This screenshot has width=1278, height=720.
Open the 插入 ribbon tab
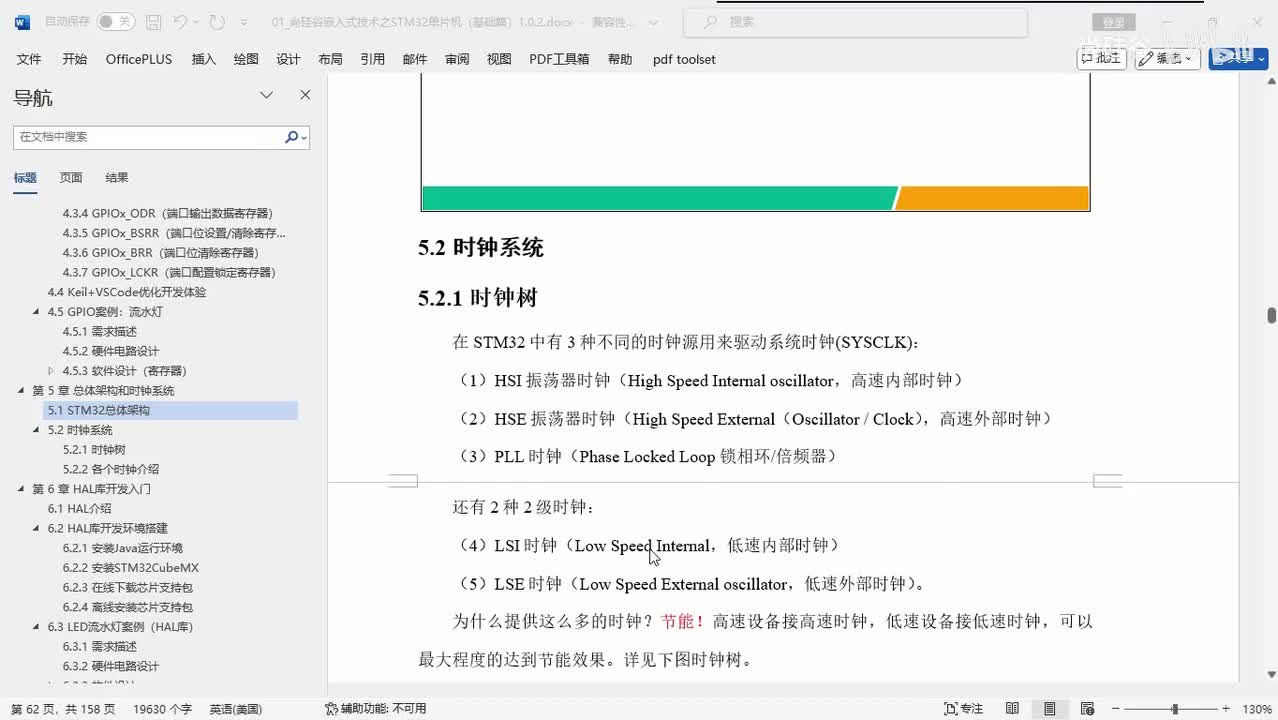coord(203,59)
